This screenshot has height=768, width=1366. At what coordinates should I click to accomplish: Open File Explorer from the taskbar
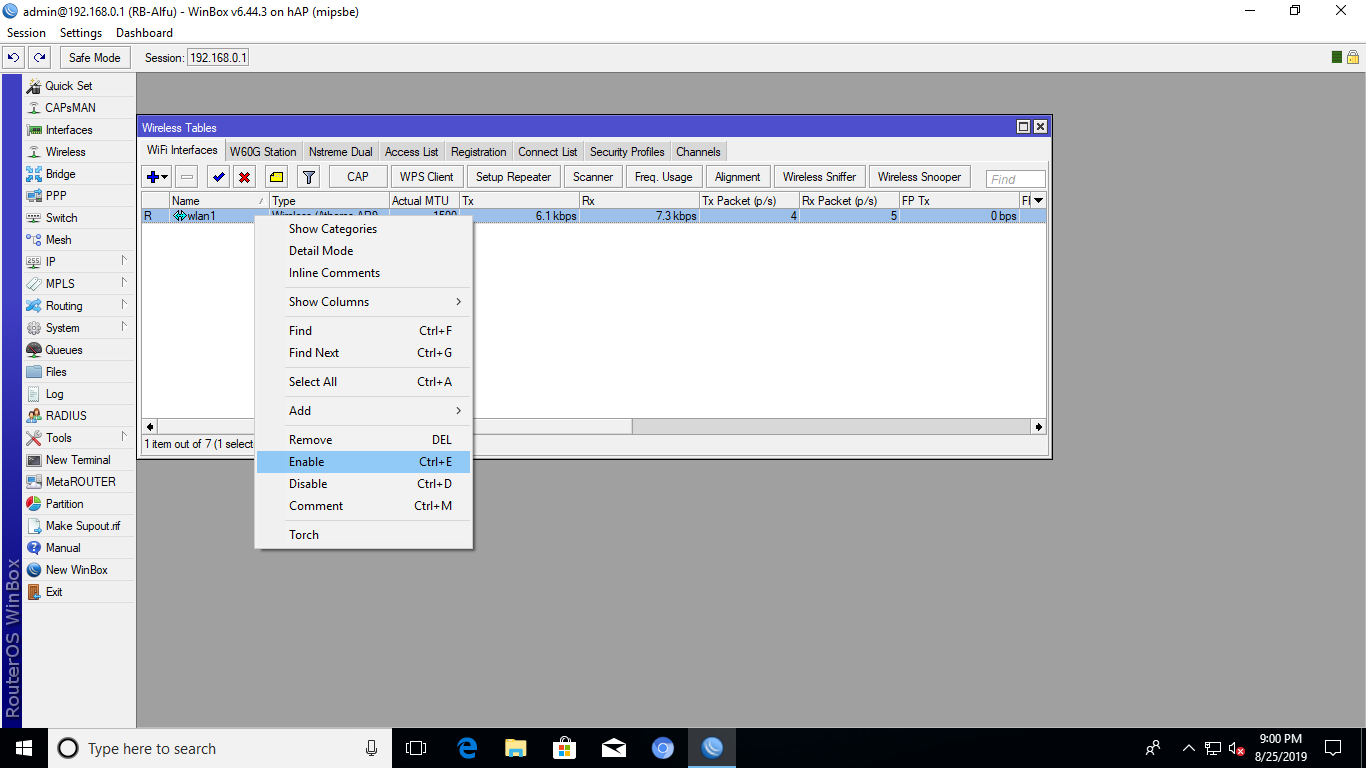(515, 748)
